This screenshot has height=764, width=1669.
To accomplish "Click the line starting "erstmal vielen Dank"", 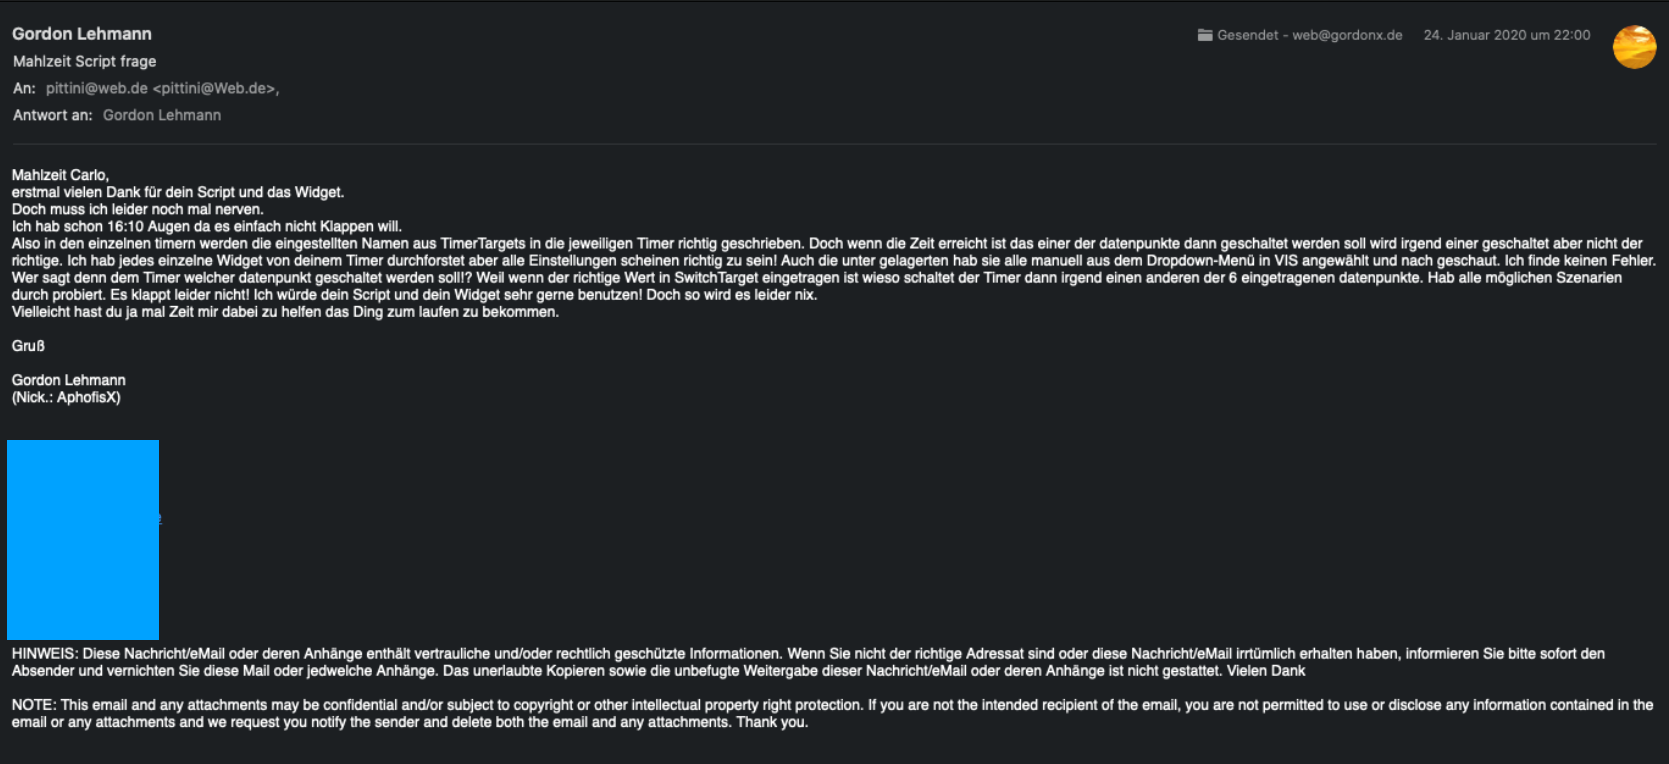I will coord(178,192).
